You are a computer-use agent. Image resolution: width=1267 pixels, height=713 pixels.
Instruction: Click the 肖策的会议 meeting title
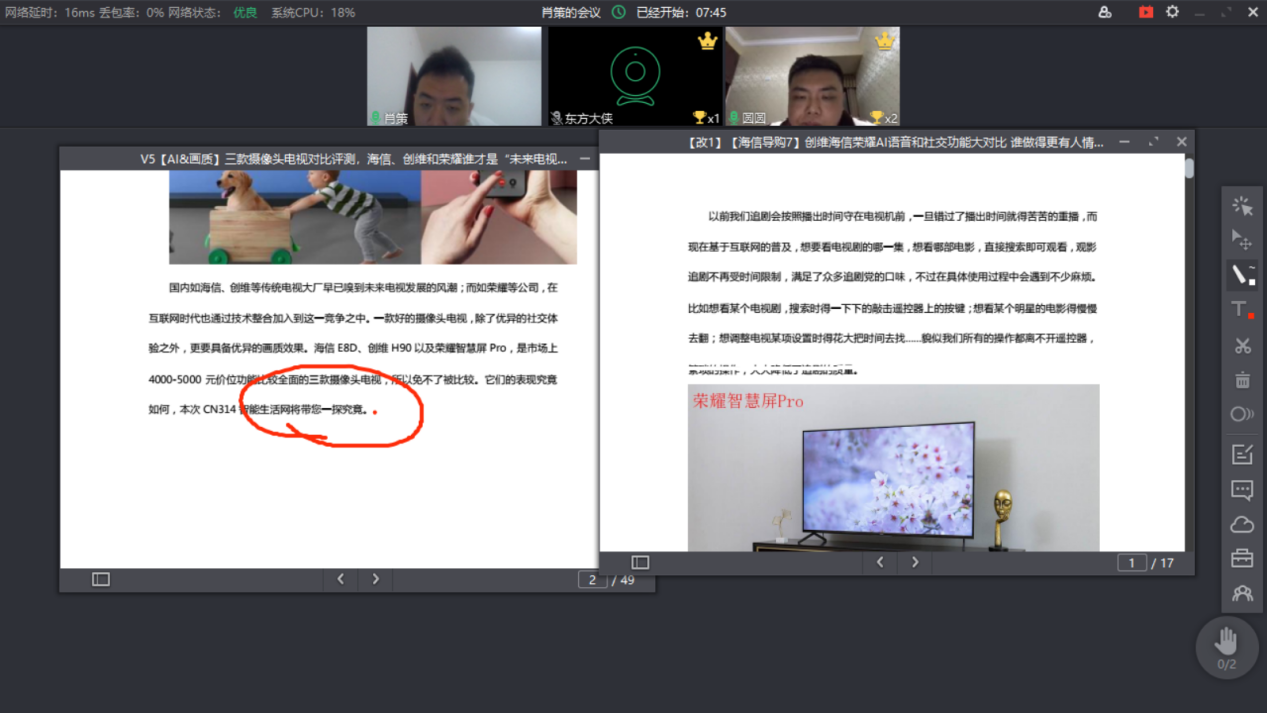pyautogui.click(x=571, y=12)
